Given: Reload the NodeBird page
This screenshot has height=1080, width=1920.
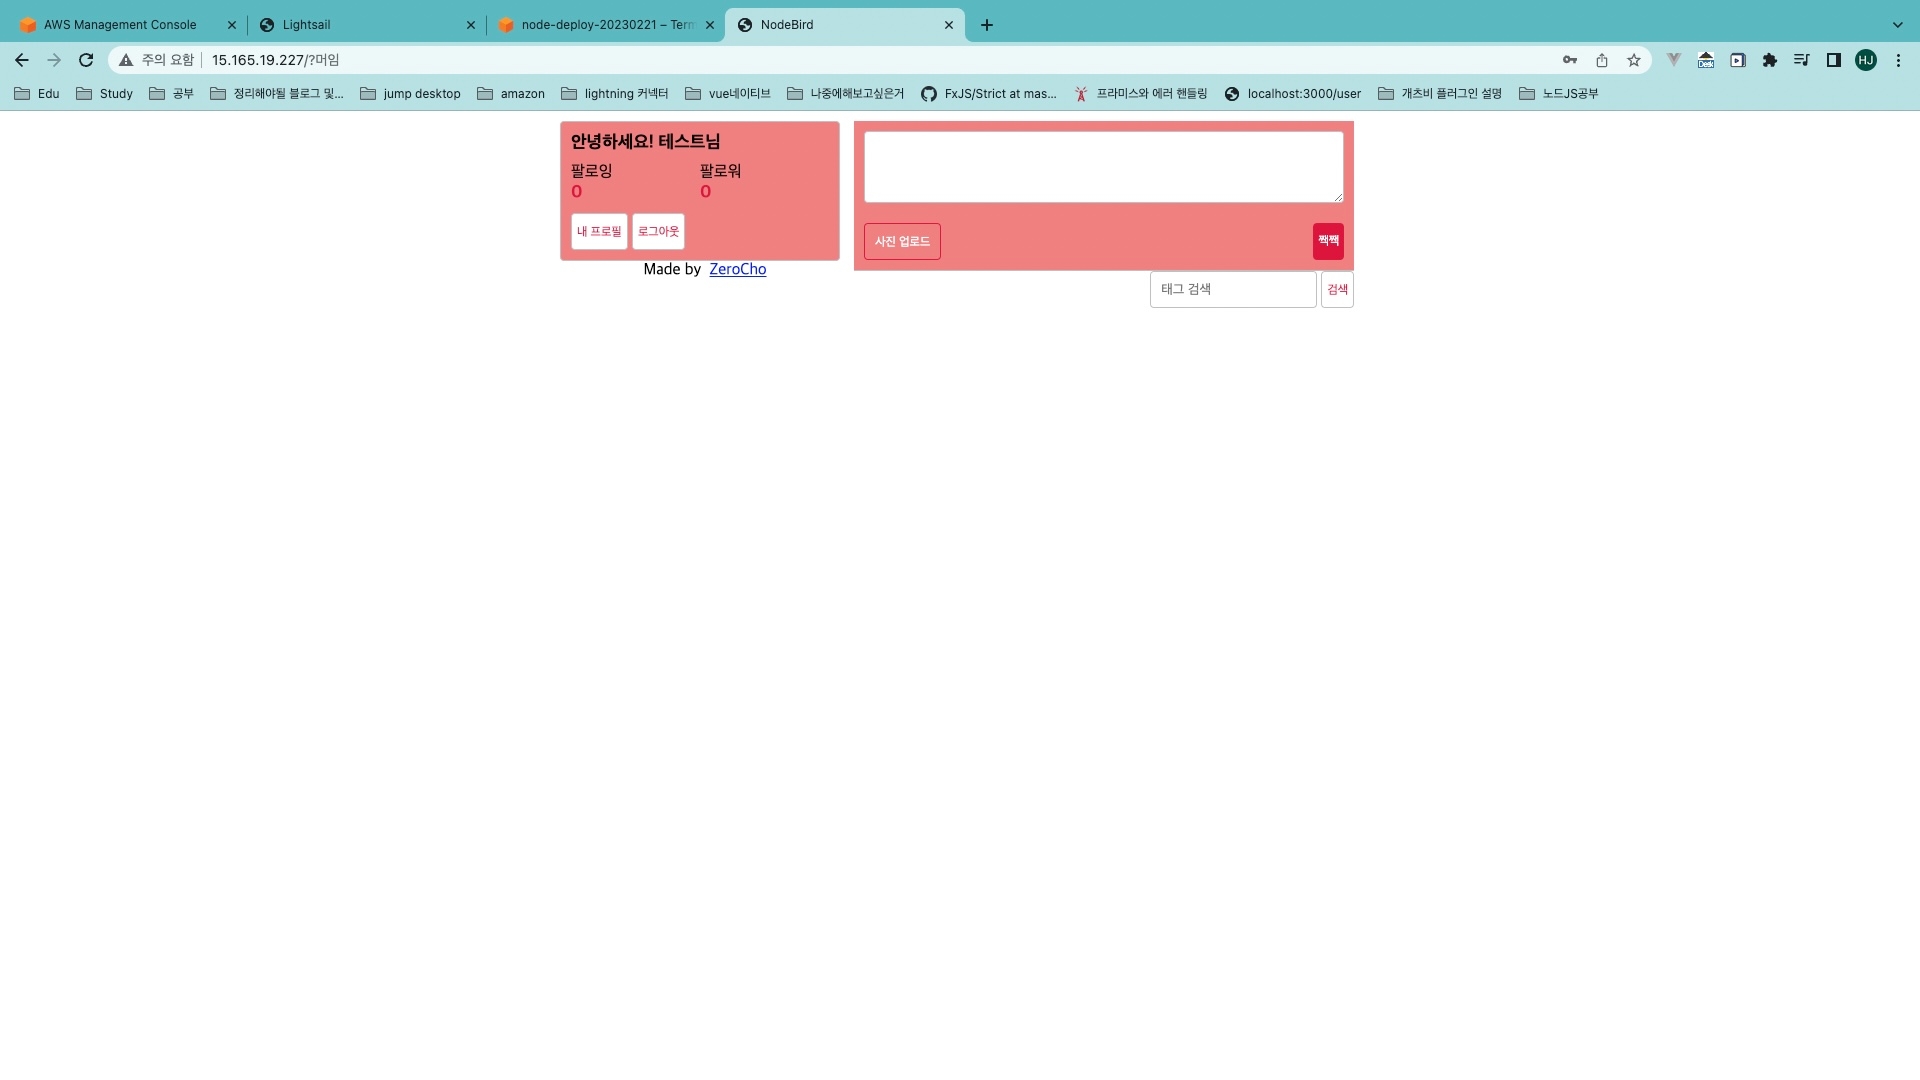Looking at the screenshot, I should pos(86,60).
